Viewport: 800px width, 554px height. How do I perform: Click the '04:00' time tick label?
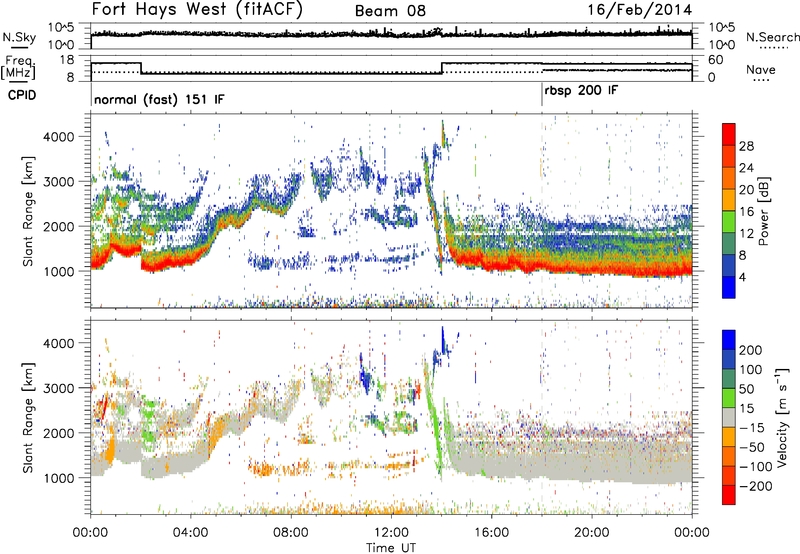191,533
